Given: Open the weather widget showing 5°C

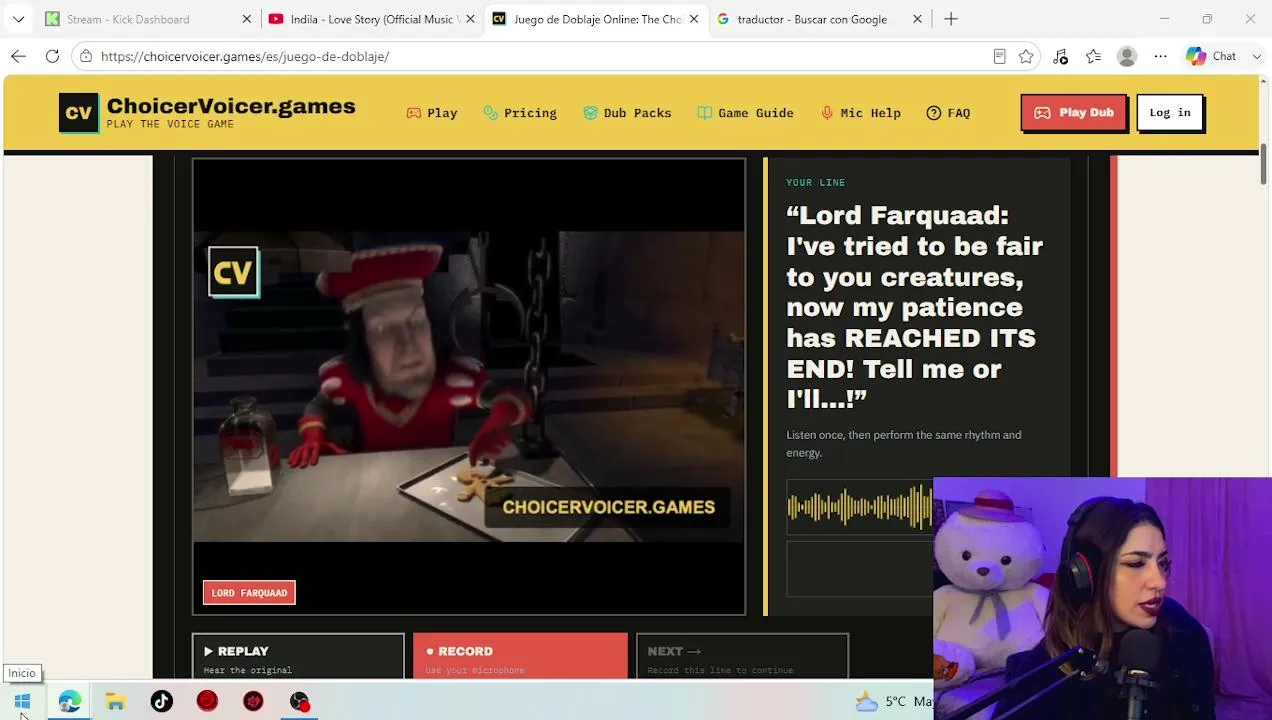Looking at the screenshot, I should 893,702.
